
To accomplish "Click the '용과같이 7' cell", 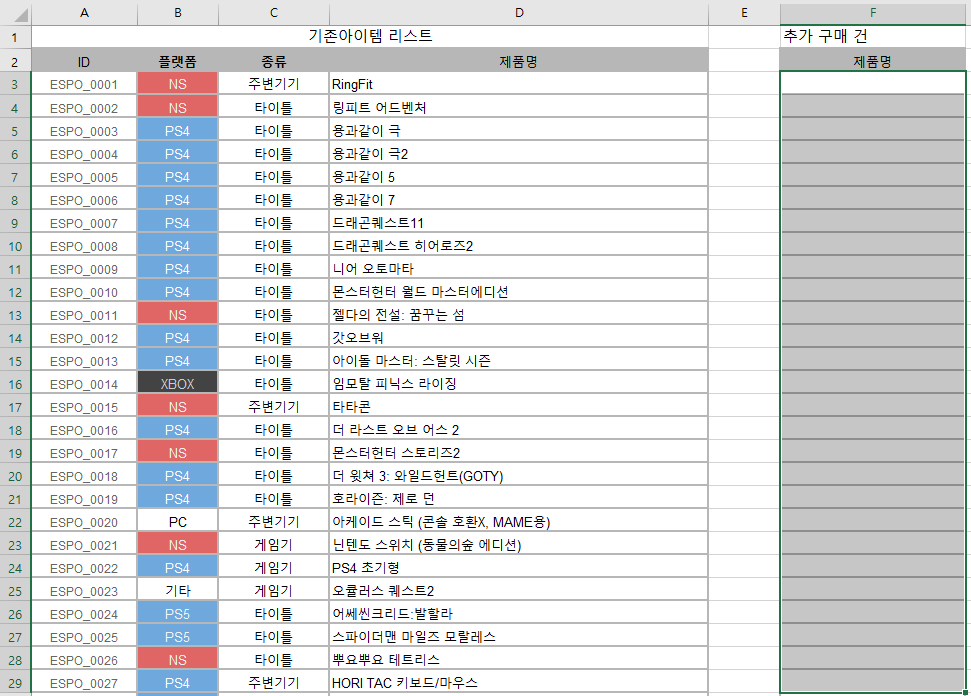I will [x=519, y=200].
